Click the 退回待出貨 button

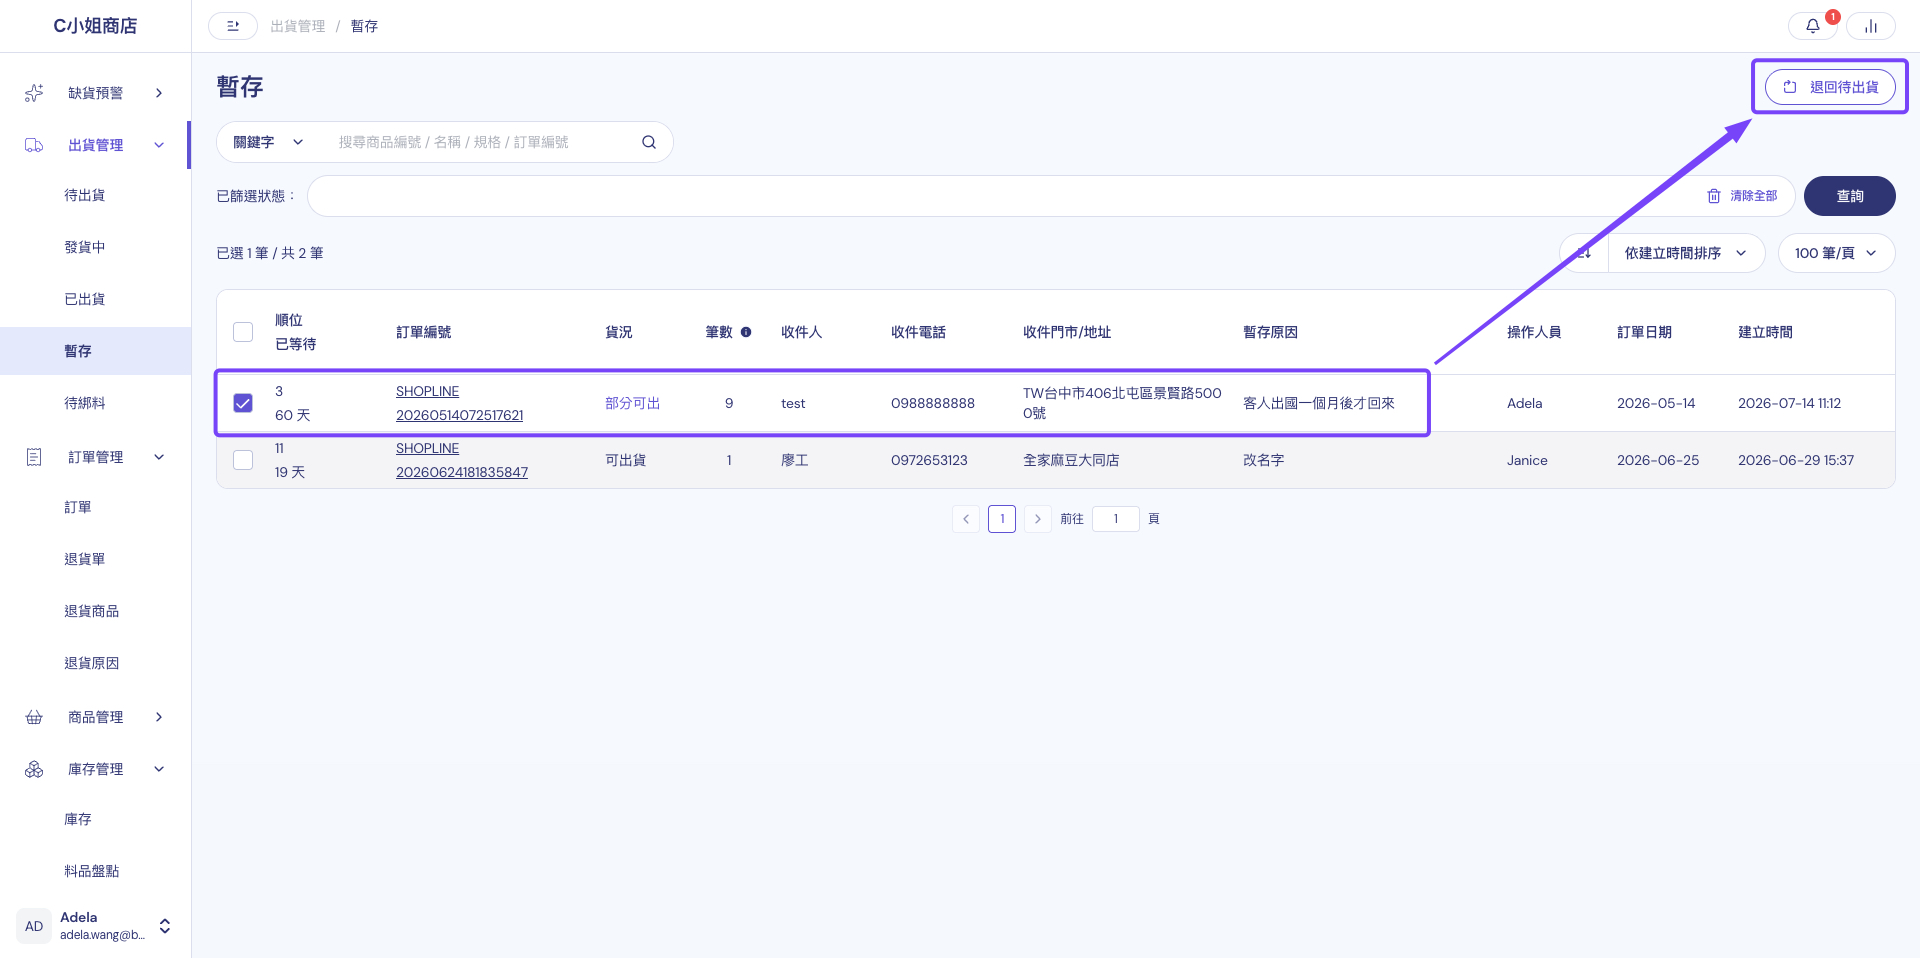point(1830,87)
